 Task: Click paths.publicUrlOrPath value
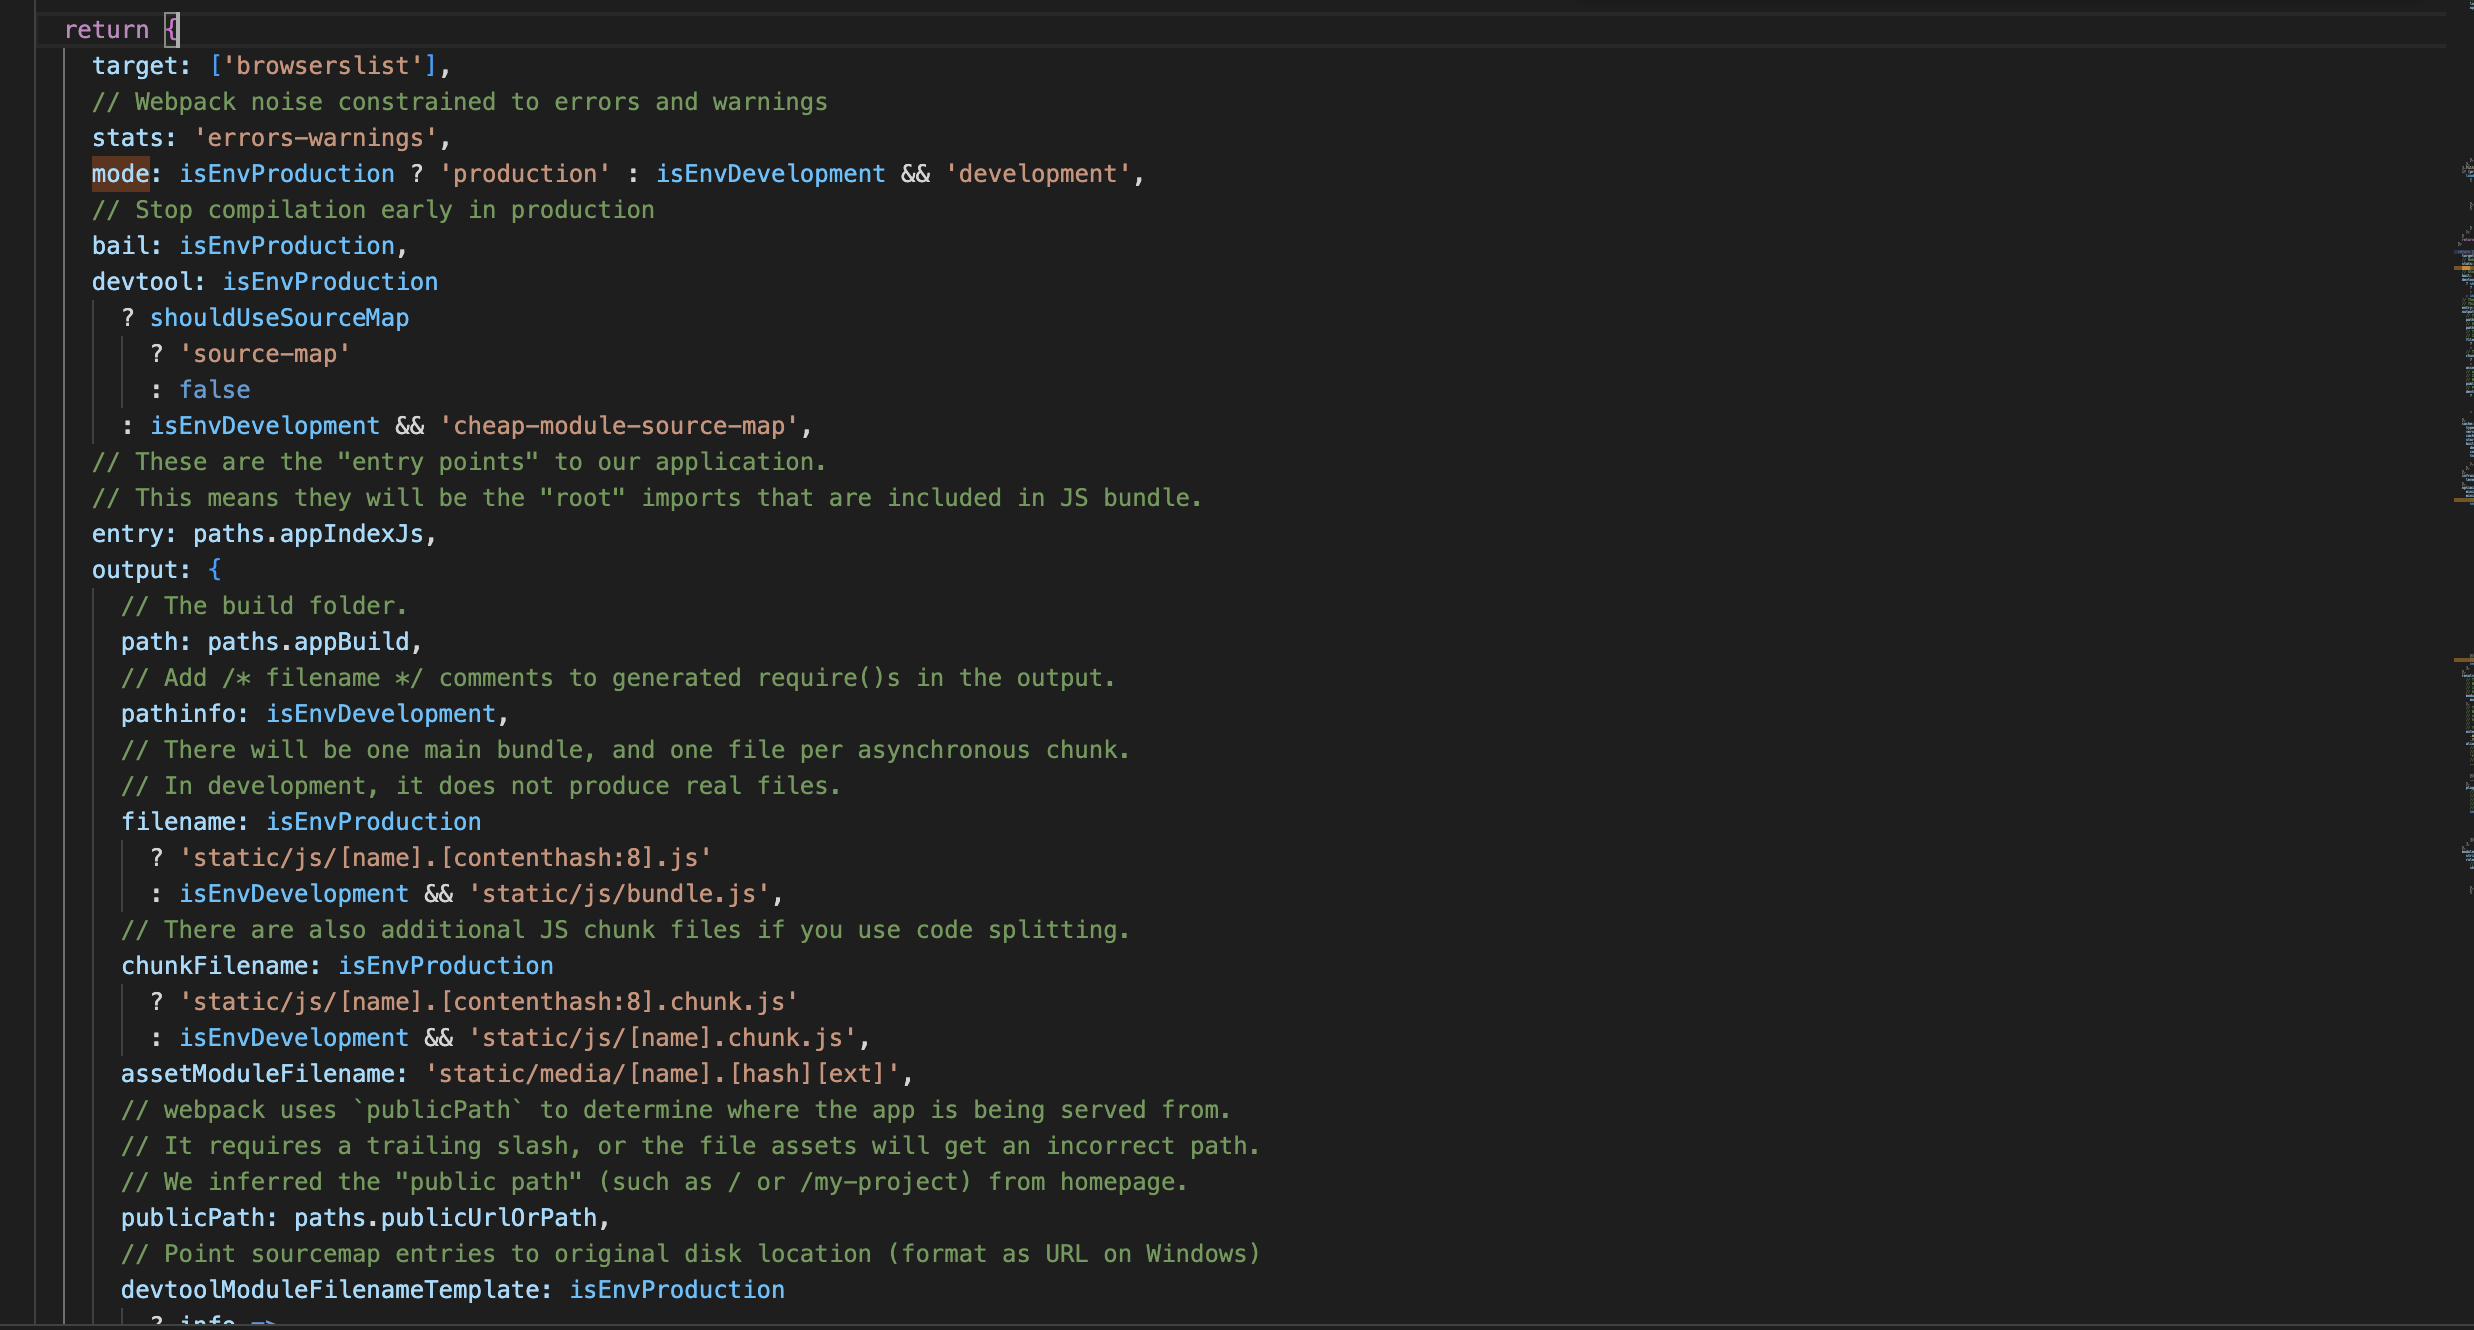pos(445,1218)
